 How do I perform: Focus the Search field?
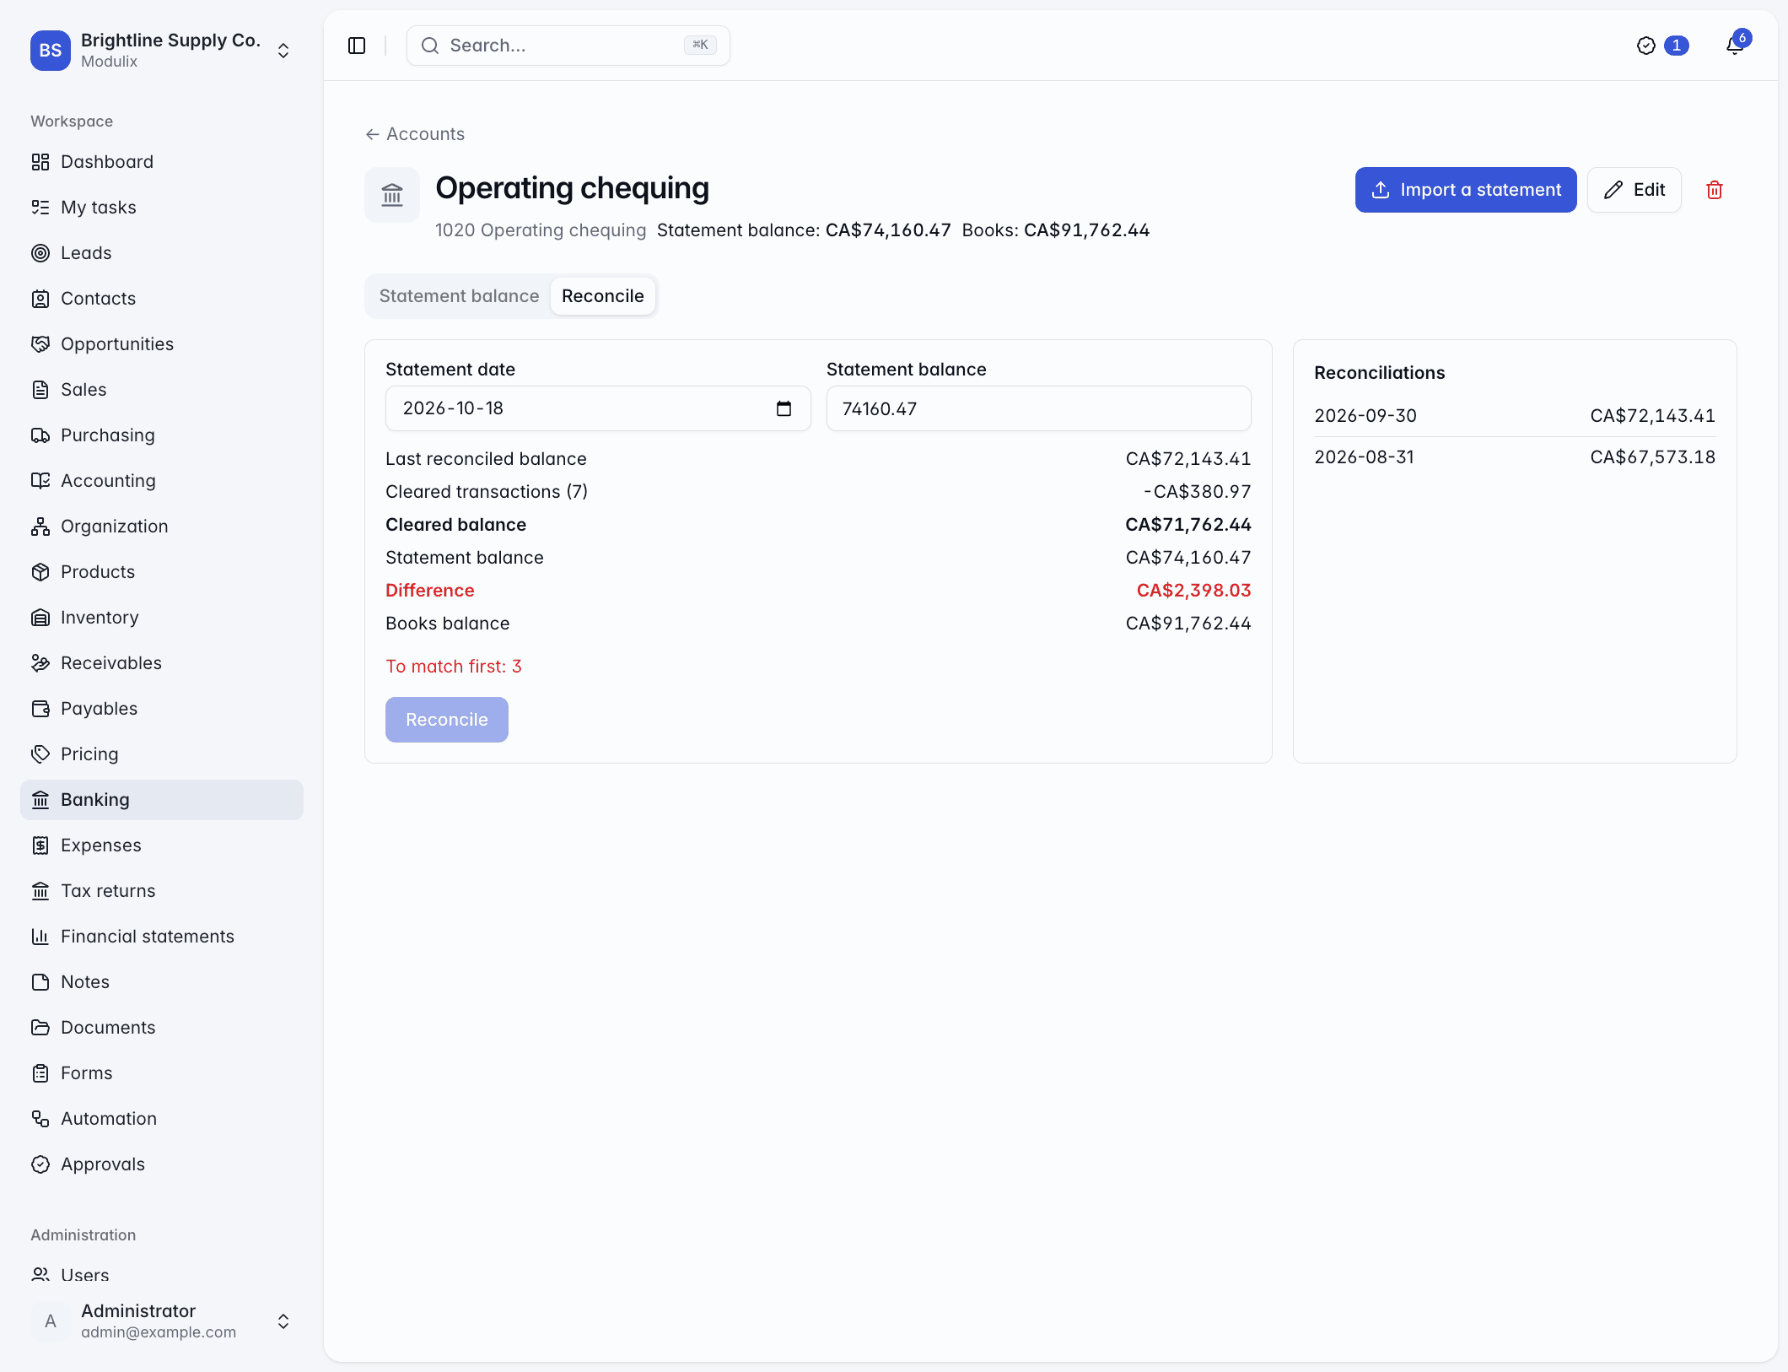pos(568,45)
